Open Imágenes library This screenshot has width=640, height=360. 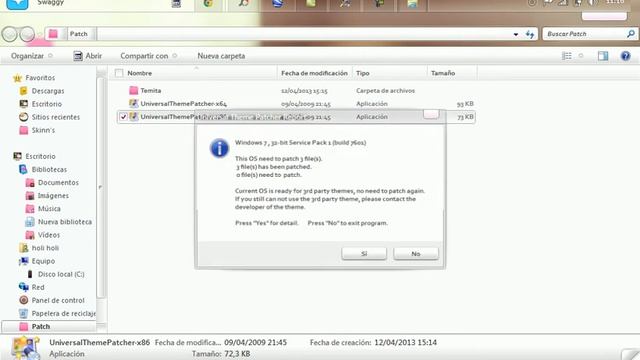53,196
